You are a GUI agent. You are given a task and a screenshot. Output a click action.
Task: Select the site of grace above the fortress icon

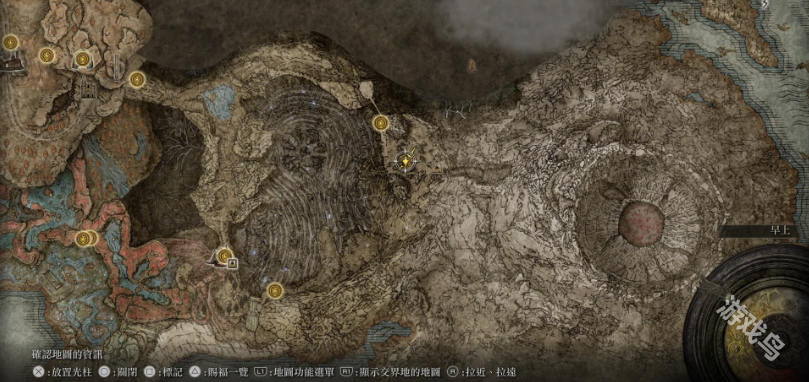[x=82, y=59]
